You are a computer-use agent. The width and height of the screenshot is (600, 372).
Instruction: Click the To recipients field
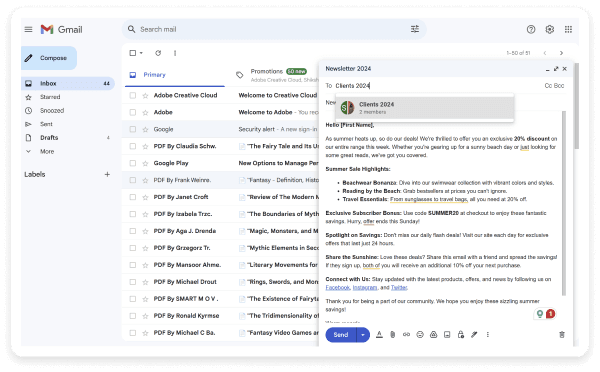[436, 86]
